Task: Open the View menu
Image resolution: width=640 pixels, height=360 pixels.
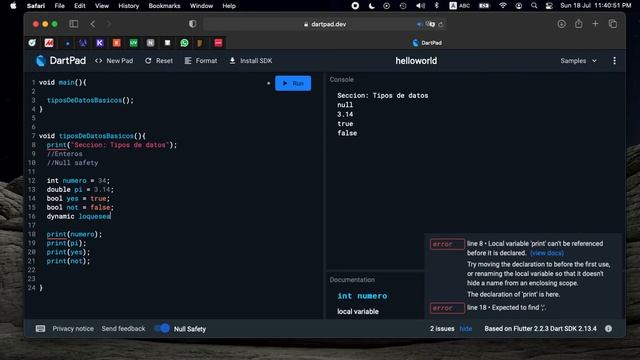Action: 102,6
